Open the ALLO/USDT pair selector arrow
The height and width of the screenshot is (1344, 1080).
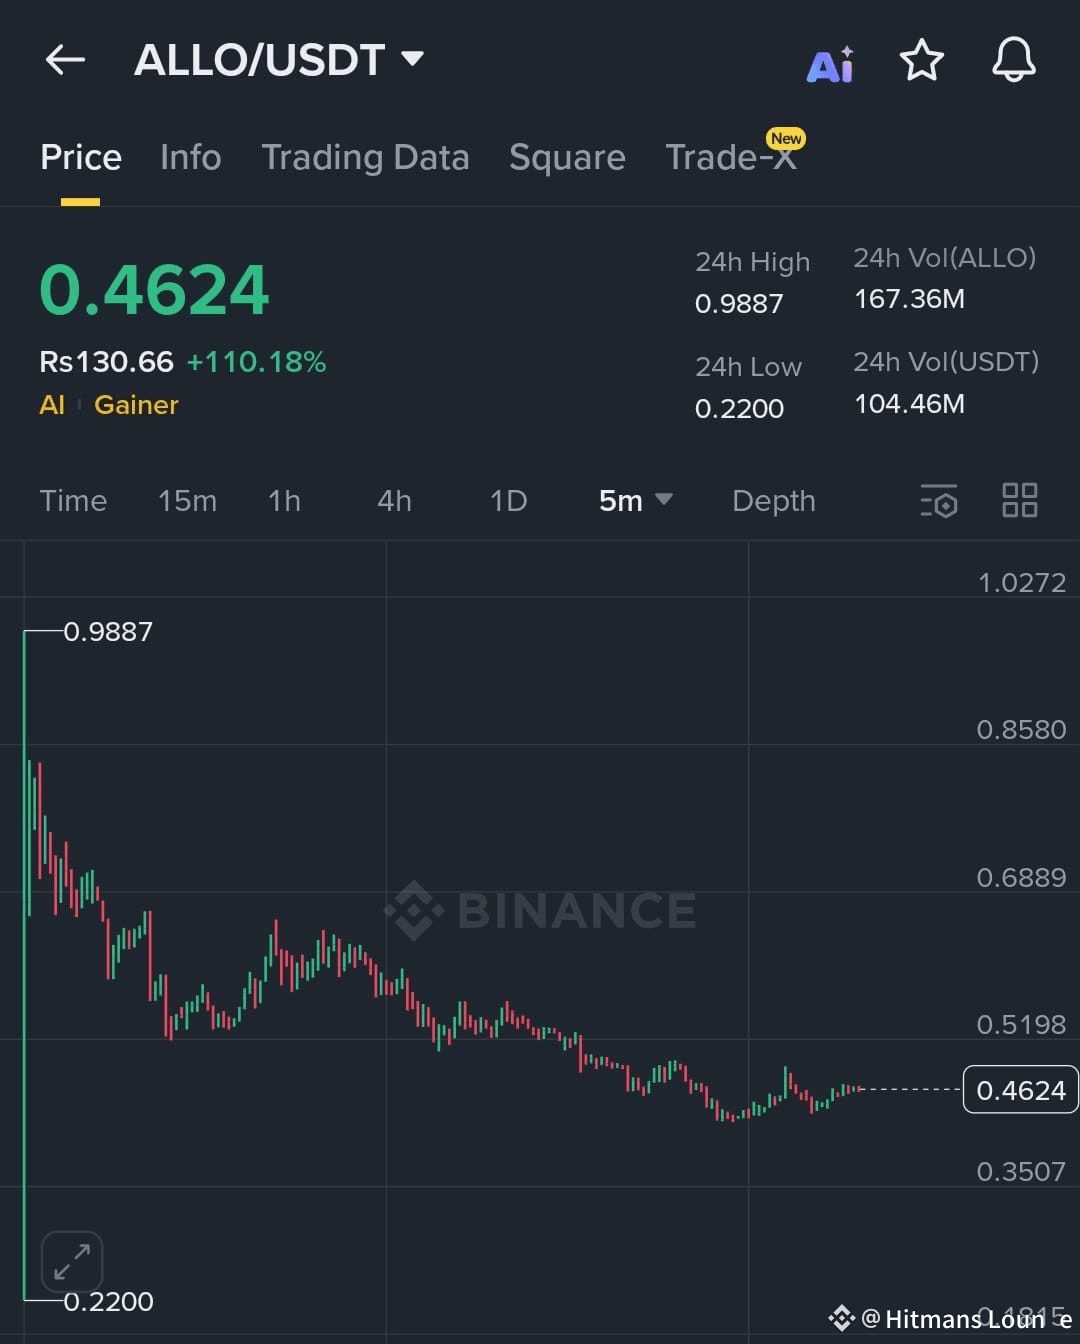pos(412,58)
